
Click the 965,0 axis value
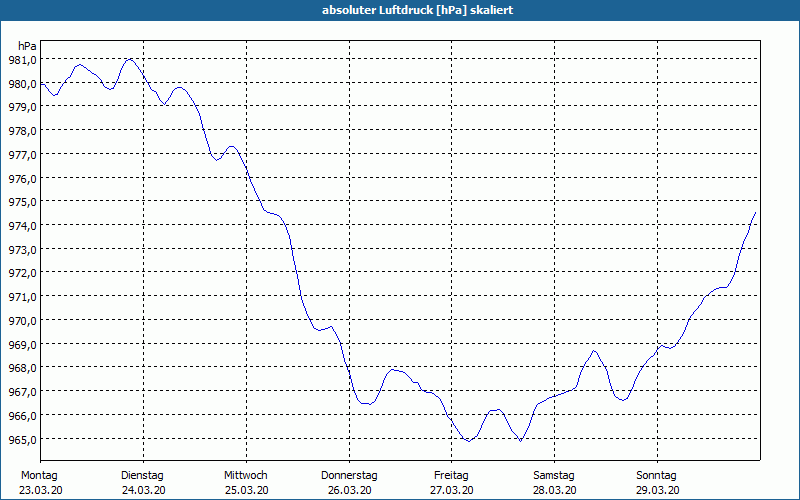point(22,439)
